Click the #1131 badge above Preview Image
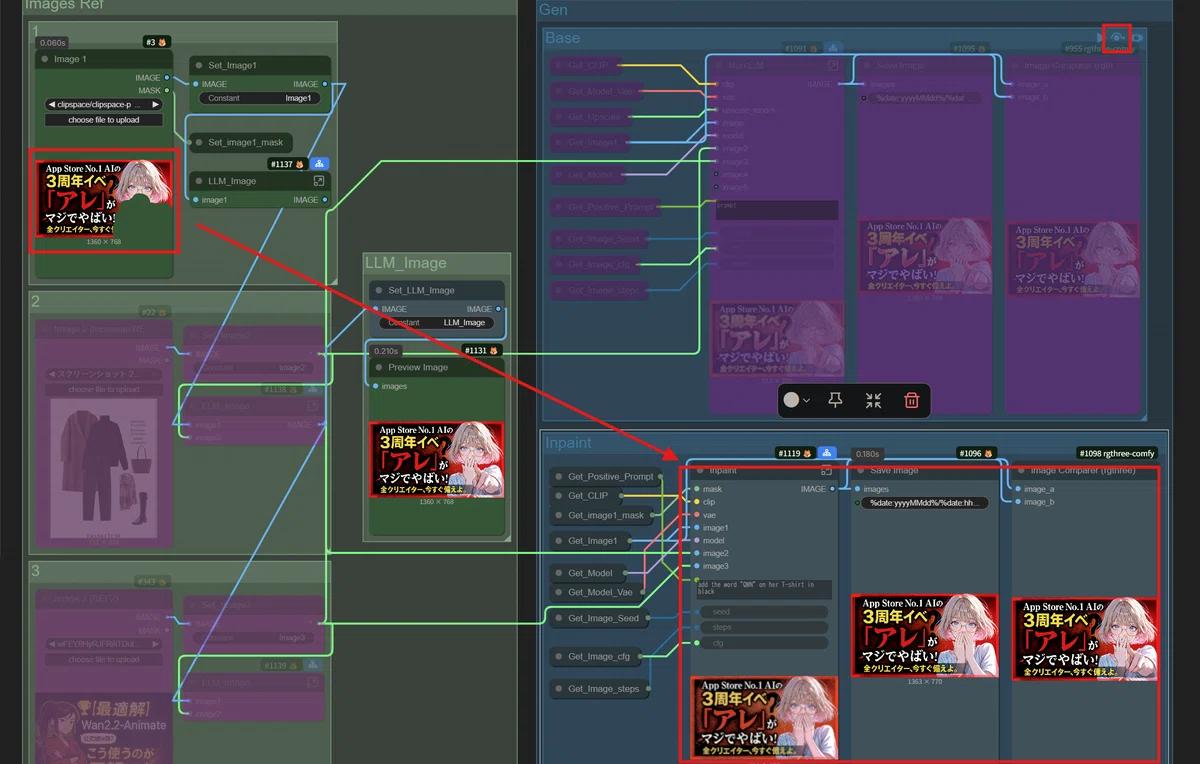This screenshot has width=1200, height=764. pos(484,351)
